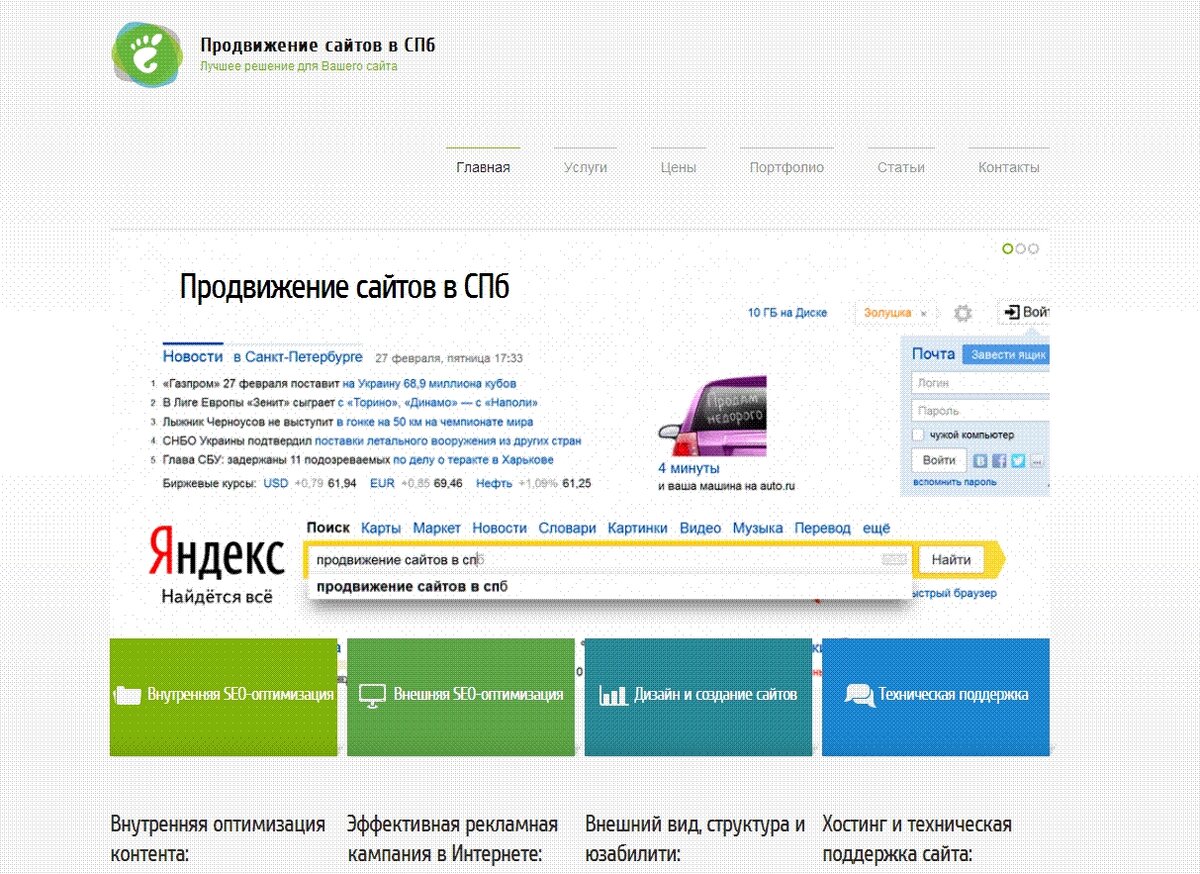This screenshot has height=874, width=1200.
Task: Switch to the Словари tab in Yandex
Action: [x=567, y=528]
